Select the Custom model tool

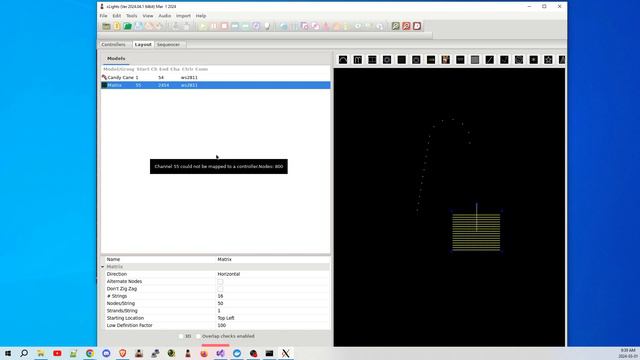tap(416, 60)
